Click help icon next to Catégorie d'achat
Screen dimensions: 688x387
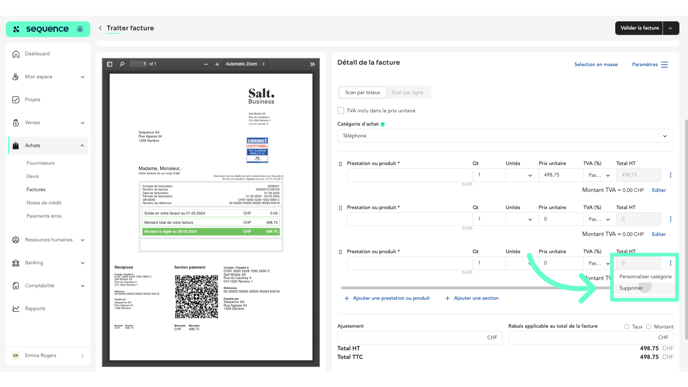tap(383, 125)
